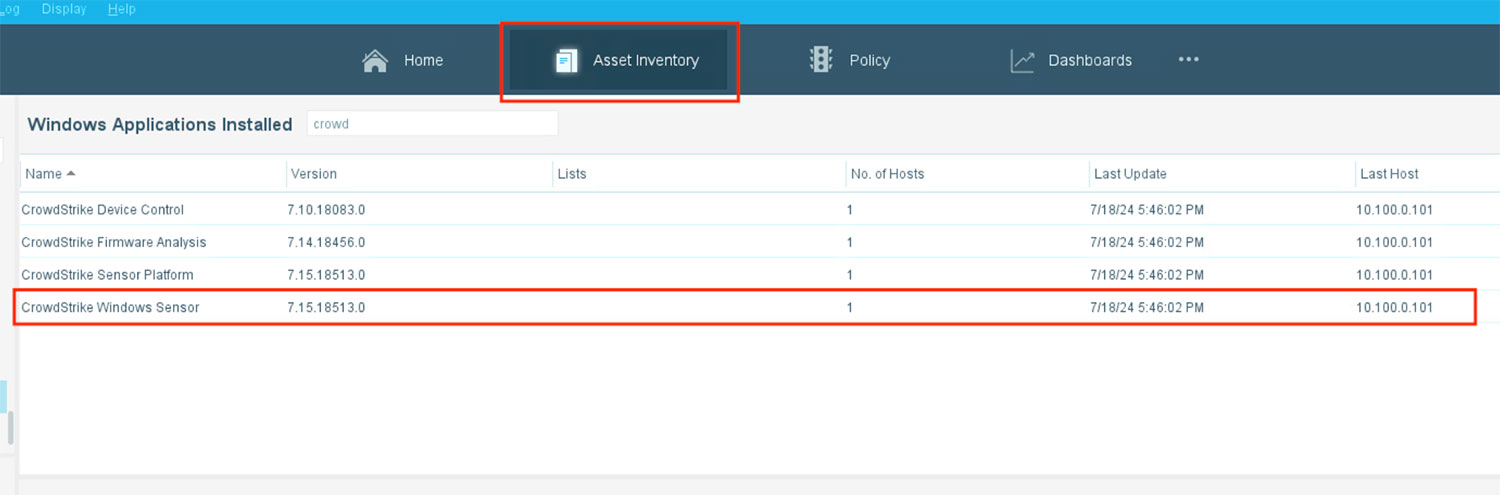Open the more options ellipsis menu
The height and width of the screenshot is (495, 1500).
(x=1188, y=60)
